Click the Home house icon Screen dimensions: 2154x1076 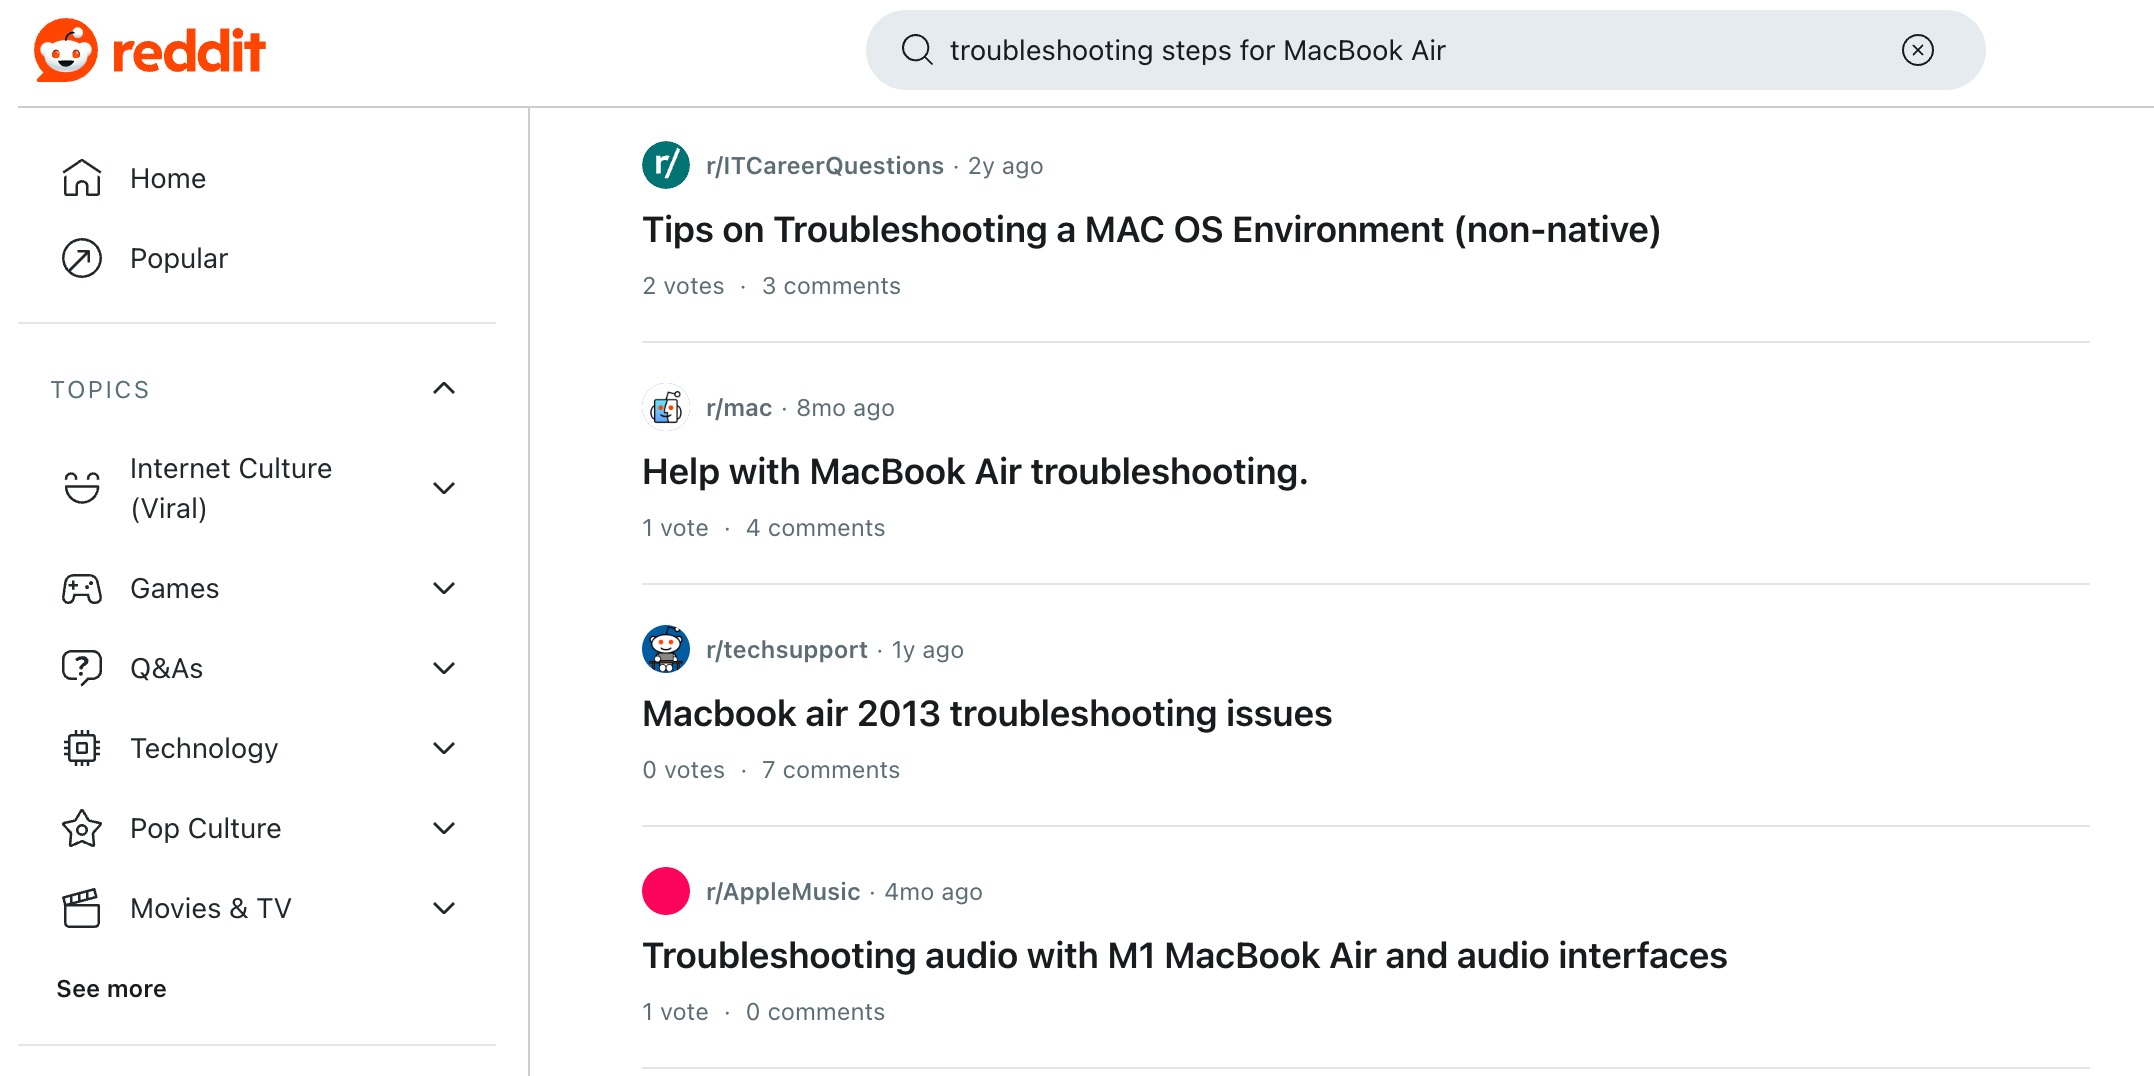pos(82,178)
